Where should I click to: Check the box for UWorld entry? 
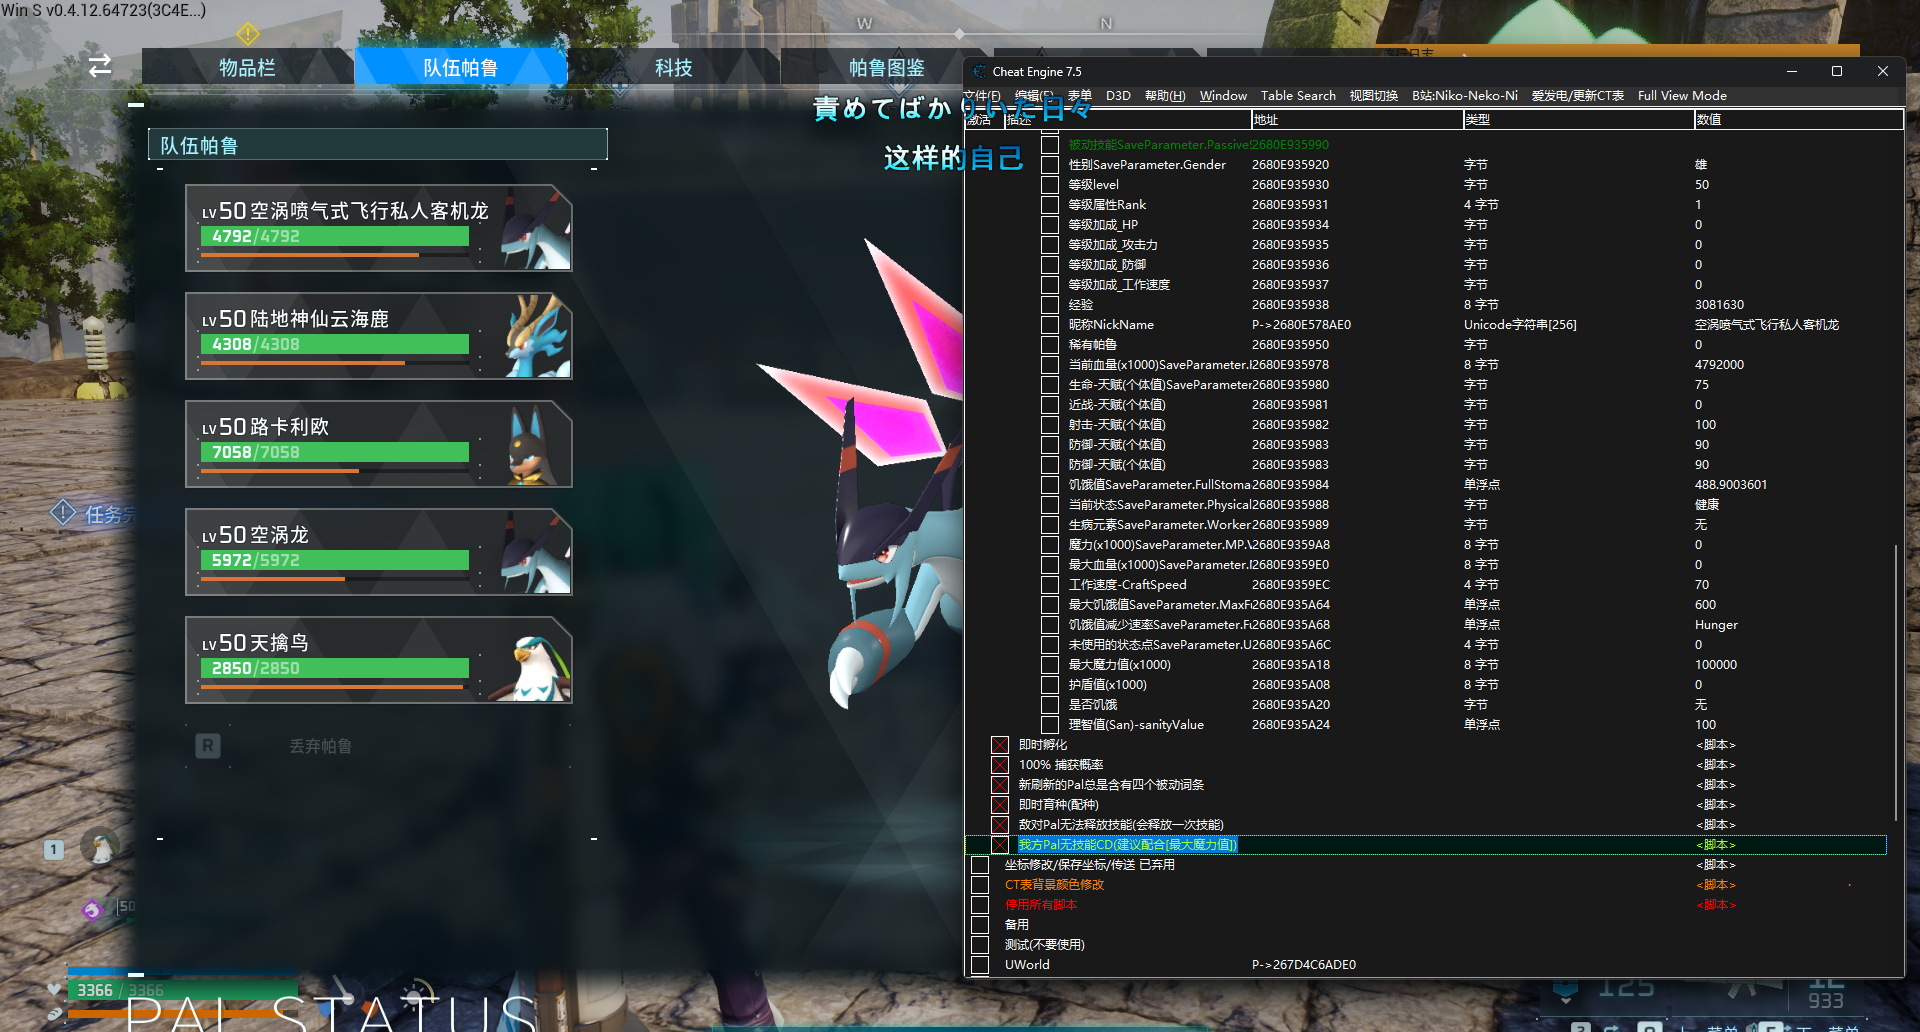click(980, 965)
